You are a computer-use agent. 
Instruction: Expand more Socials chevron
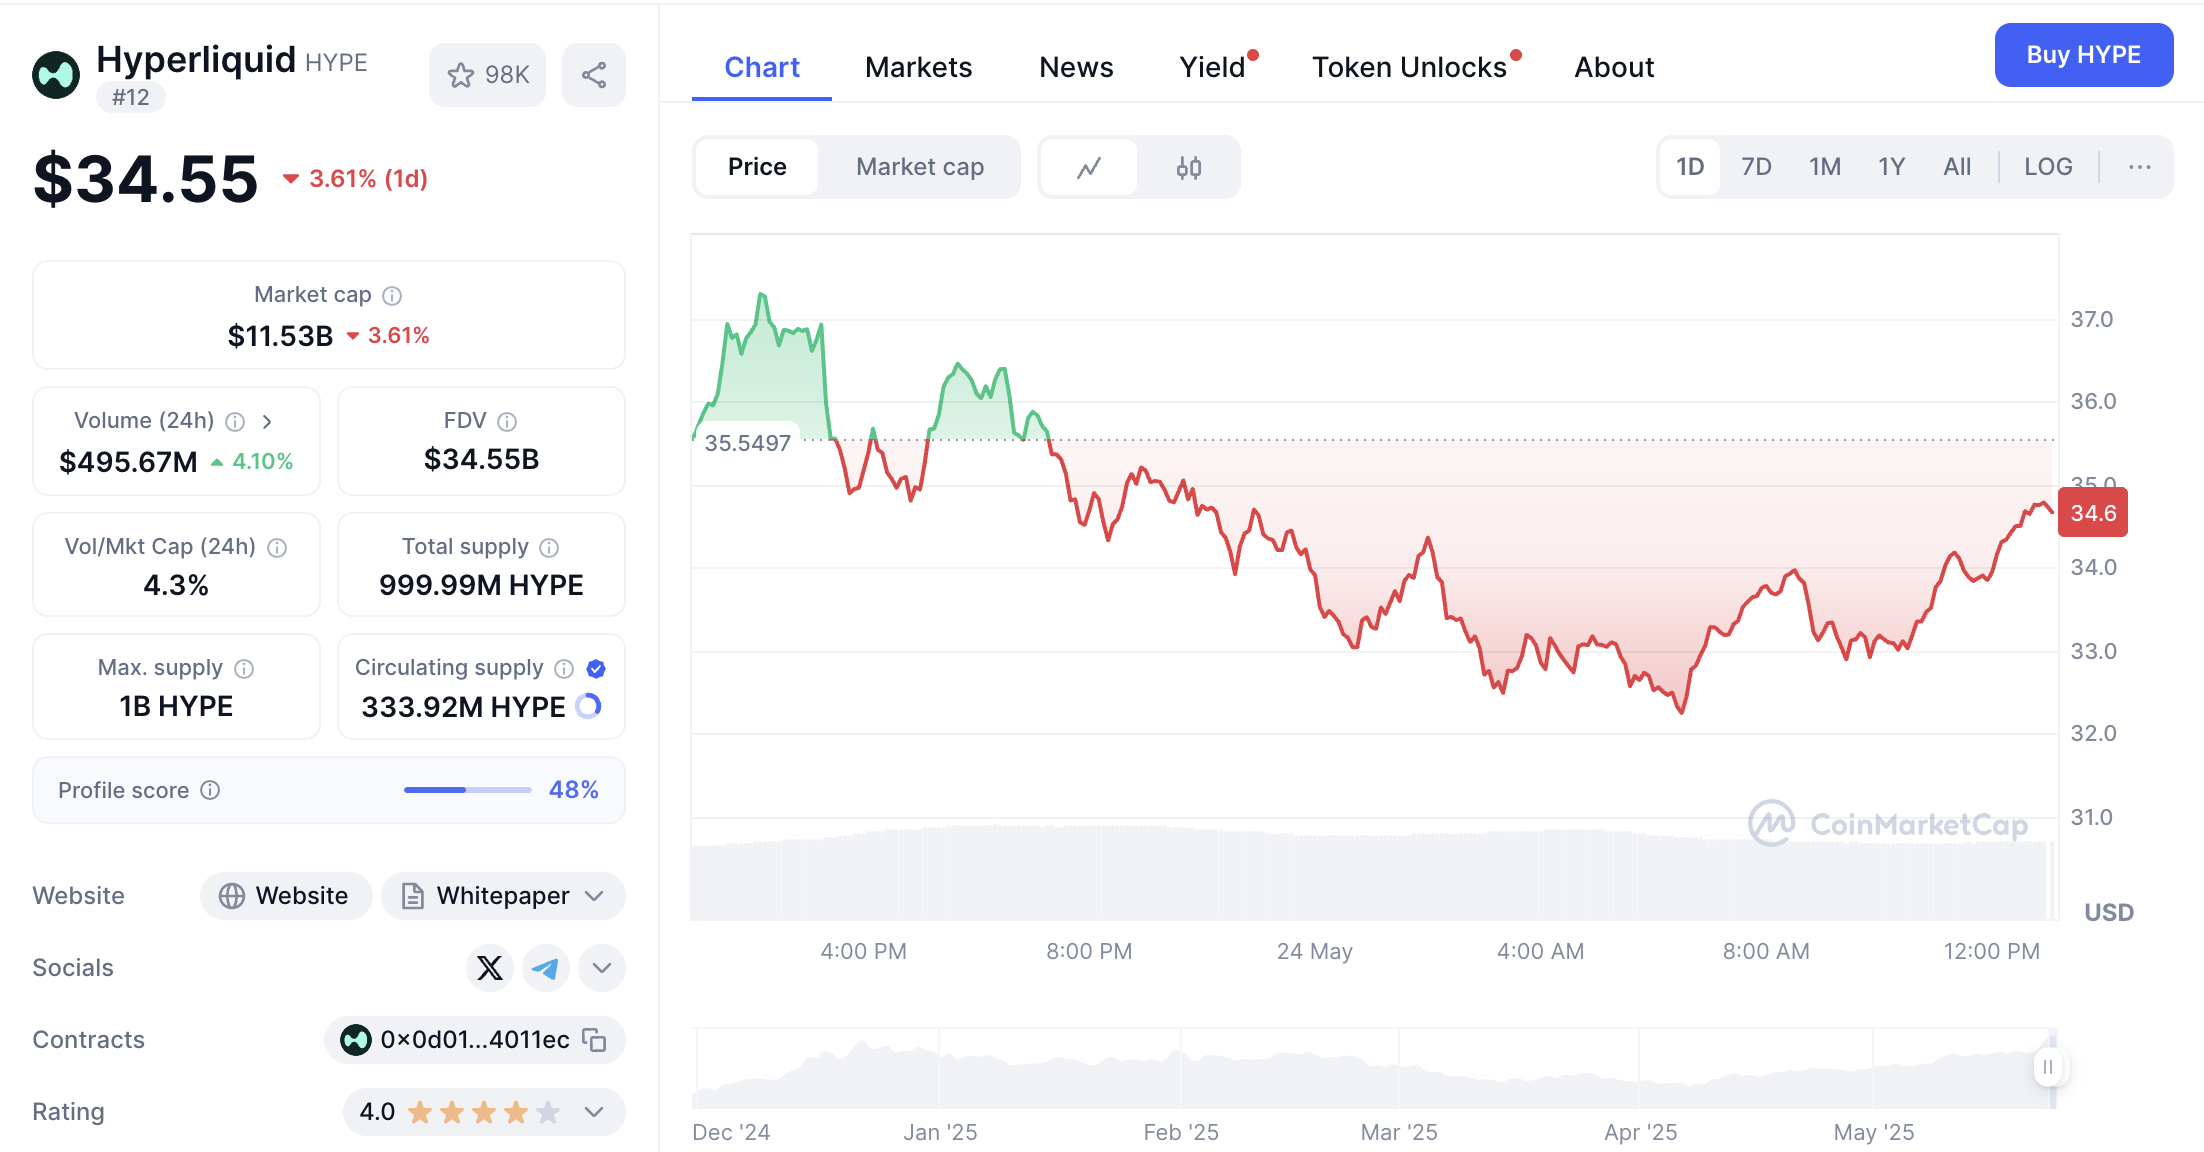click(602, 968)
